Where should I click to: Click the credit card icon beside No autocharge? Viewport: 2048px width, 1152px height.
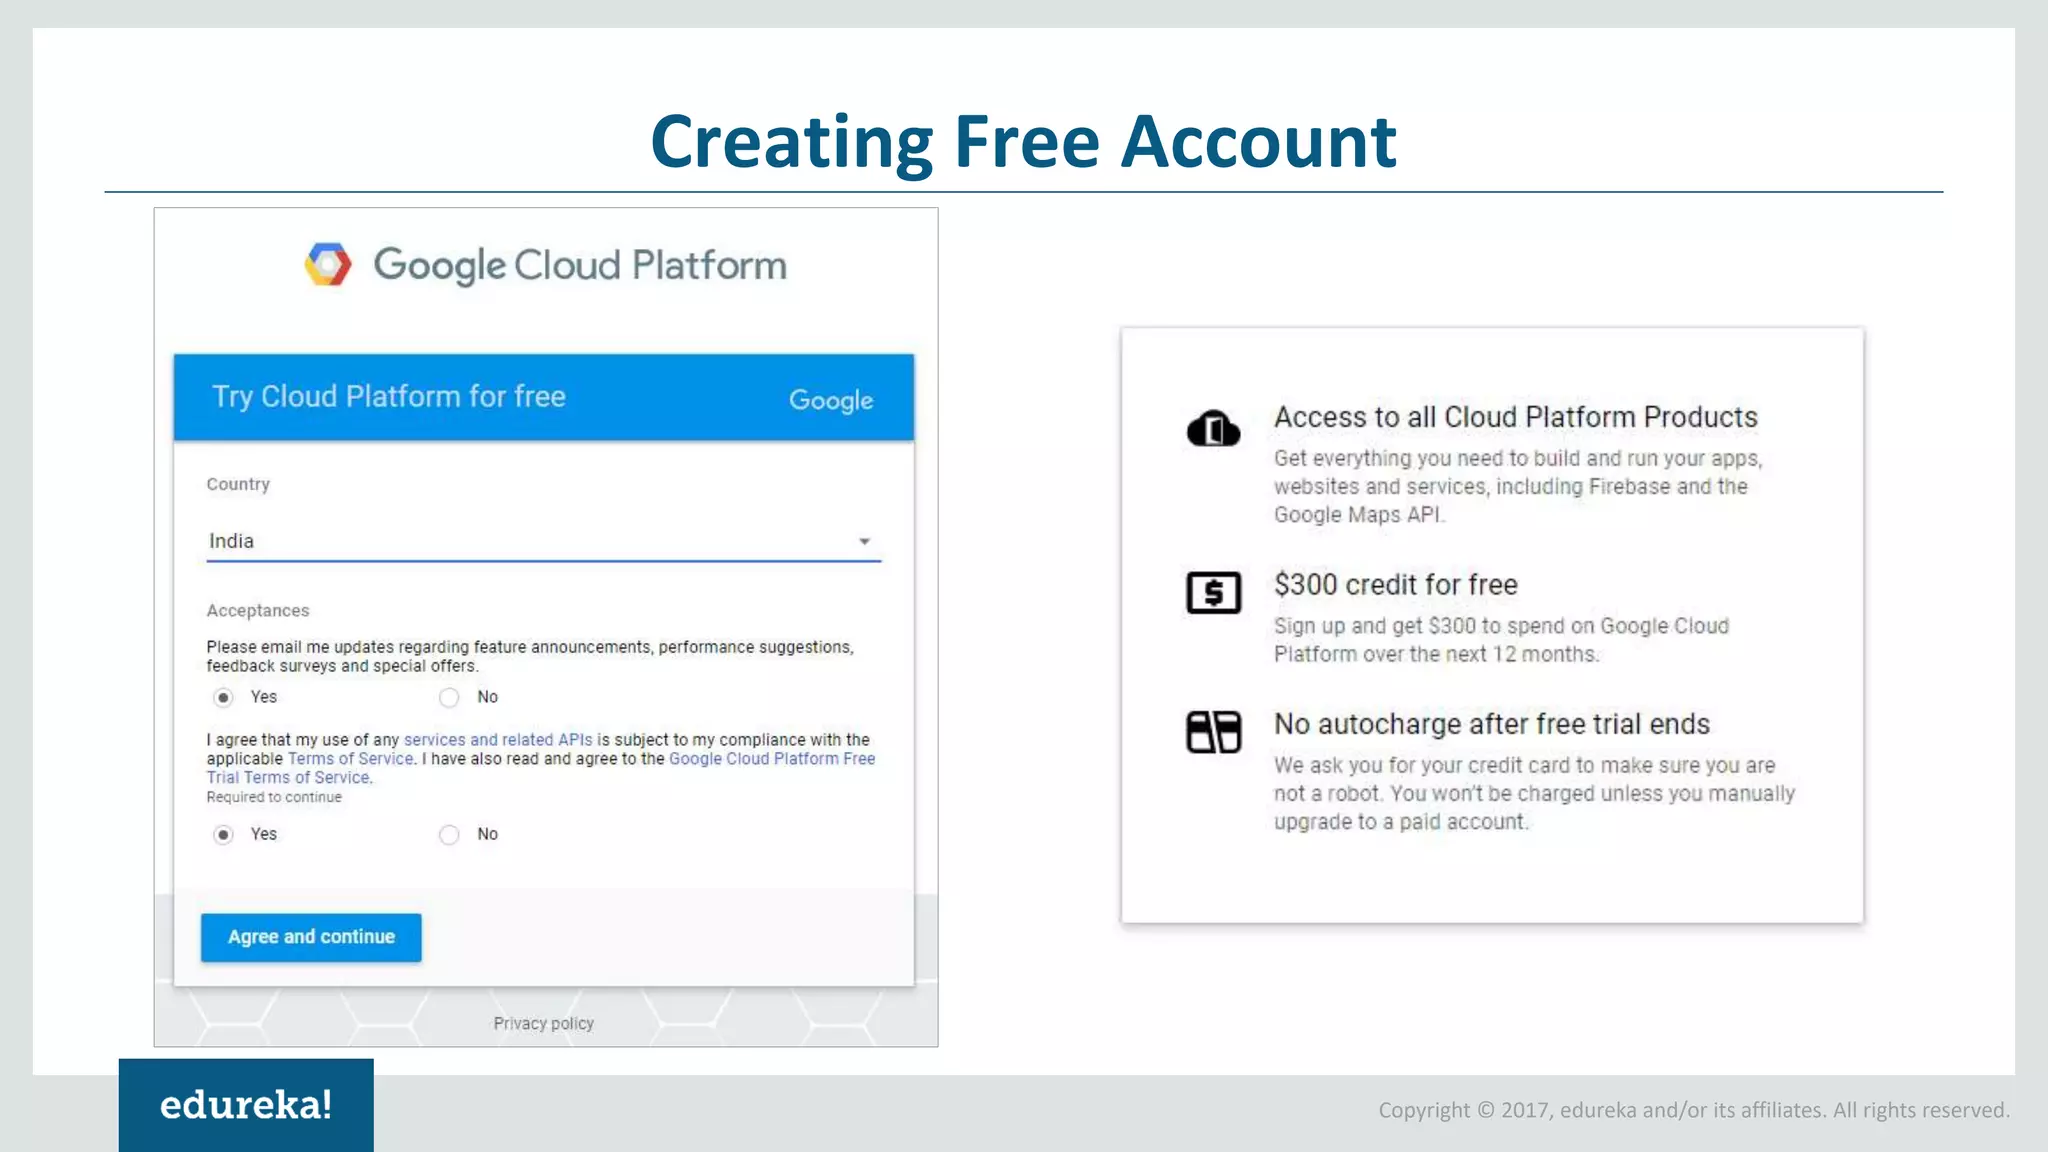tap(1213, 731)
